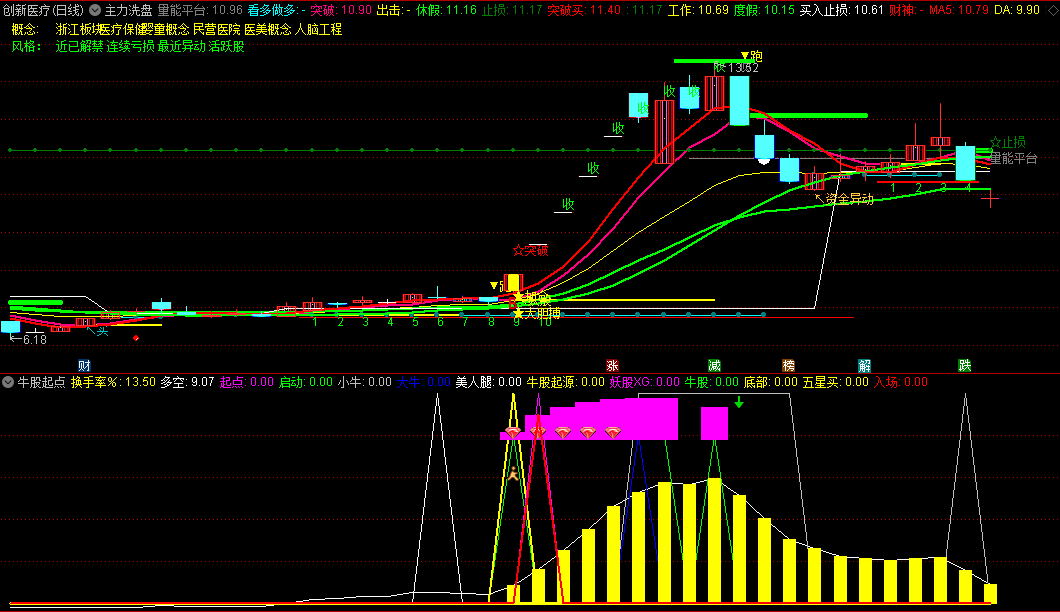Viewport: 1060px width, 612px height.
Task: Click the small person figure icon
Action: [513, 473]
